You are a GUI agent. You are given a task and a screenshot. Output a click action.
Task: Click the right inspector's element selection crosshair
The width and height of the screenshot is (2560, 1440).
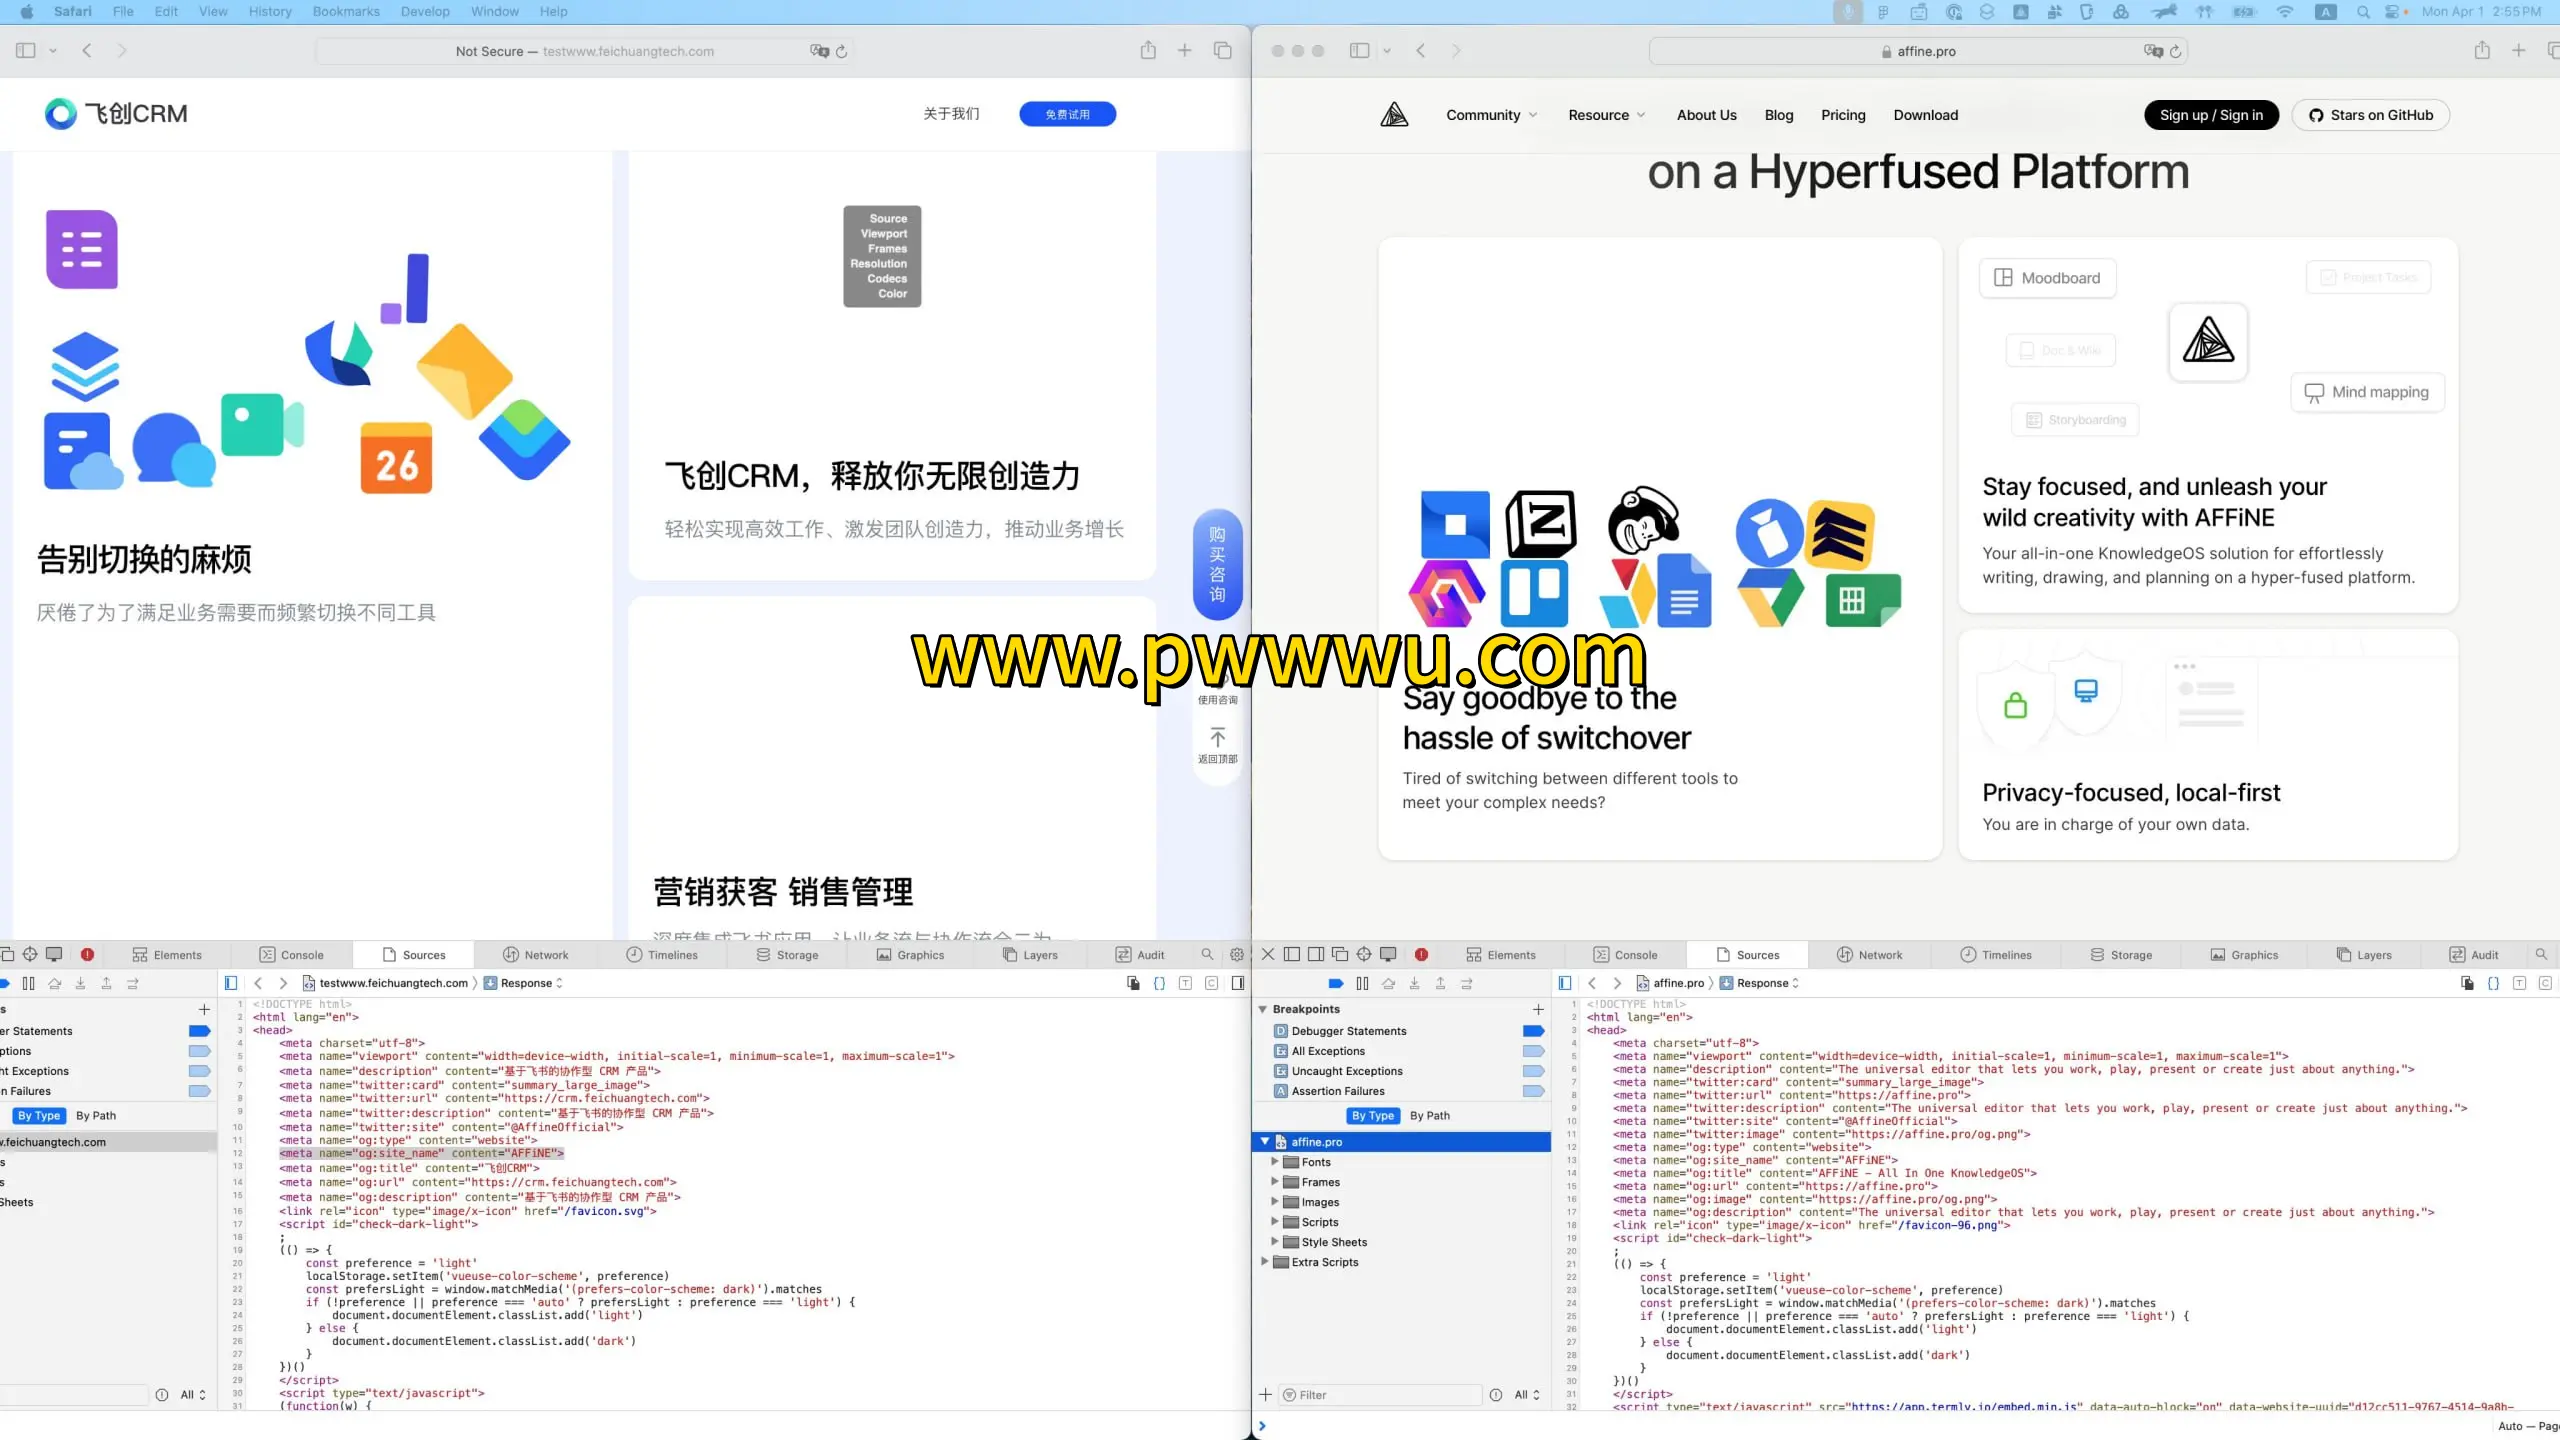click(1364, 954)
